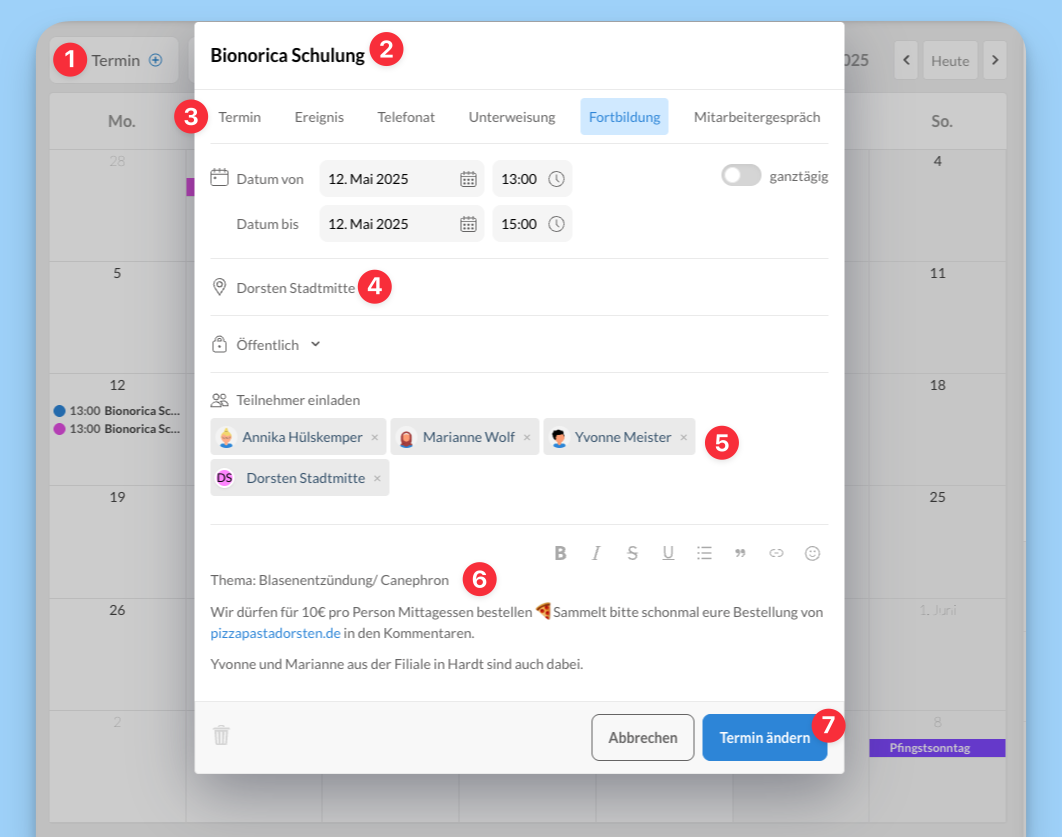Viewport: 1062px width, 837px height.
Task: Click the Termin ändern button
Action: pyautogui.click(x=764, y=738)
